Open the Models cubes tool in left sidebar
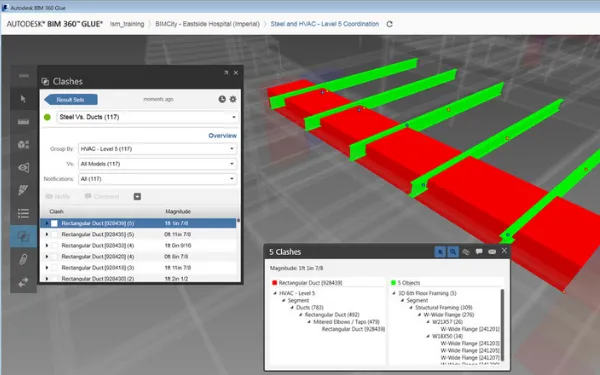Image resolution: width=600 pixels, height=375 pixels. [23, 145]
